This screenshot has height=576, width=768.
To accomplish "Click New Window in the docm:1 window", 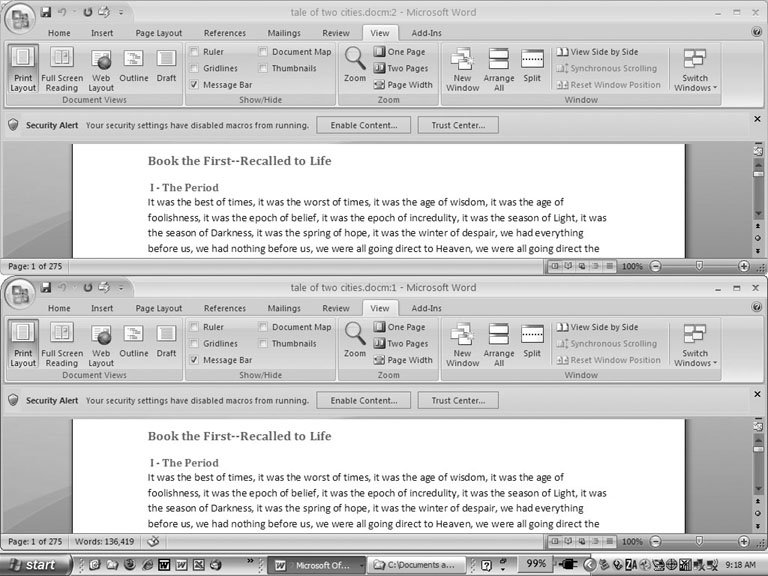I will coord(462,344).
